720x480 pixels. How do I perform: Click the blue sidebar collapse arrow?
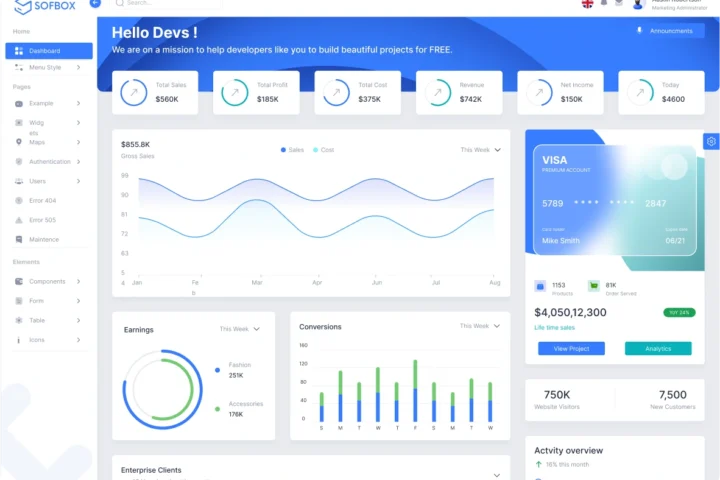(95, 4)
